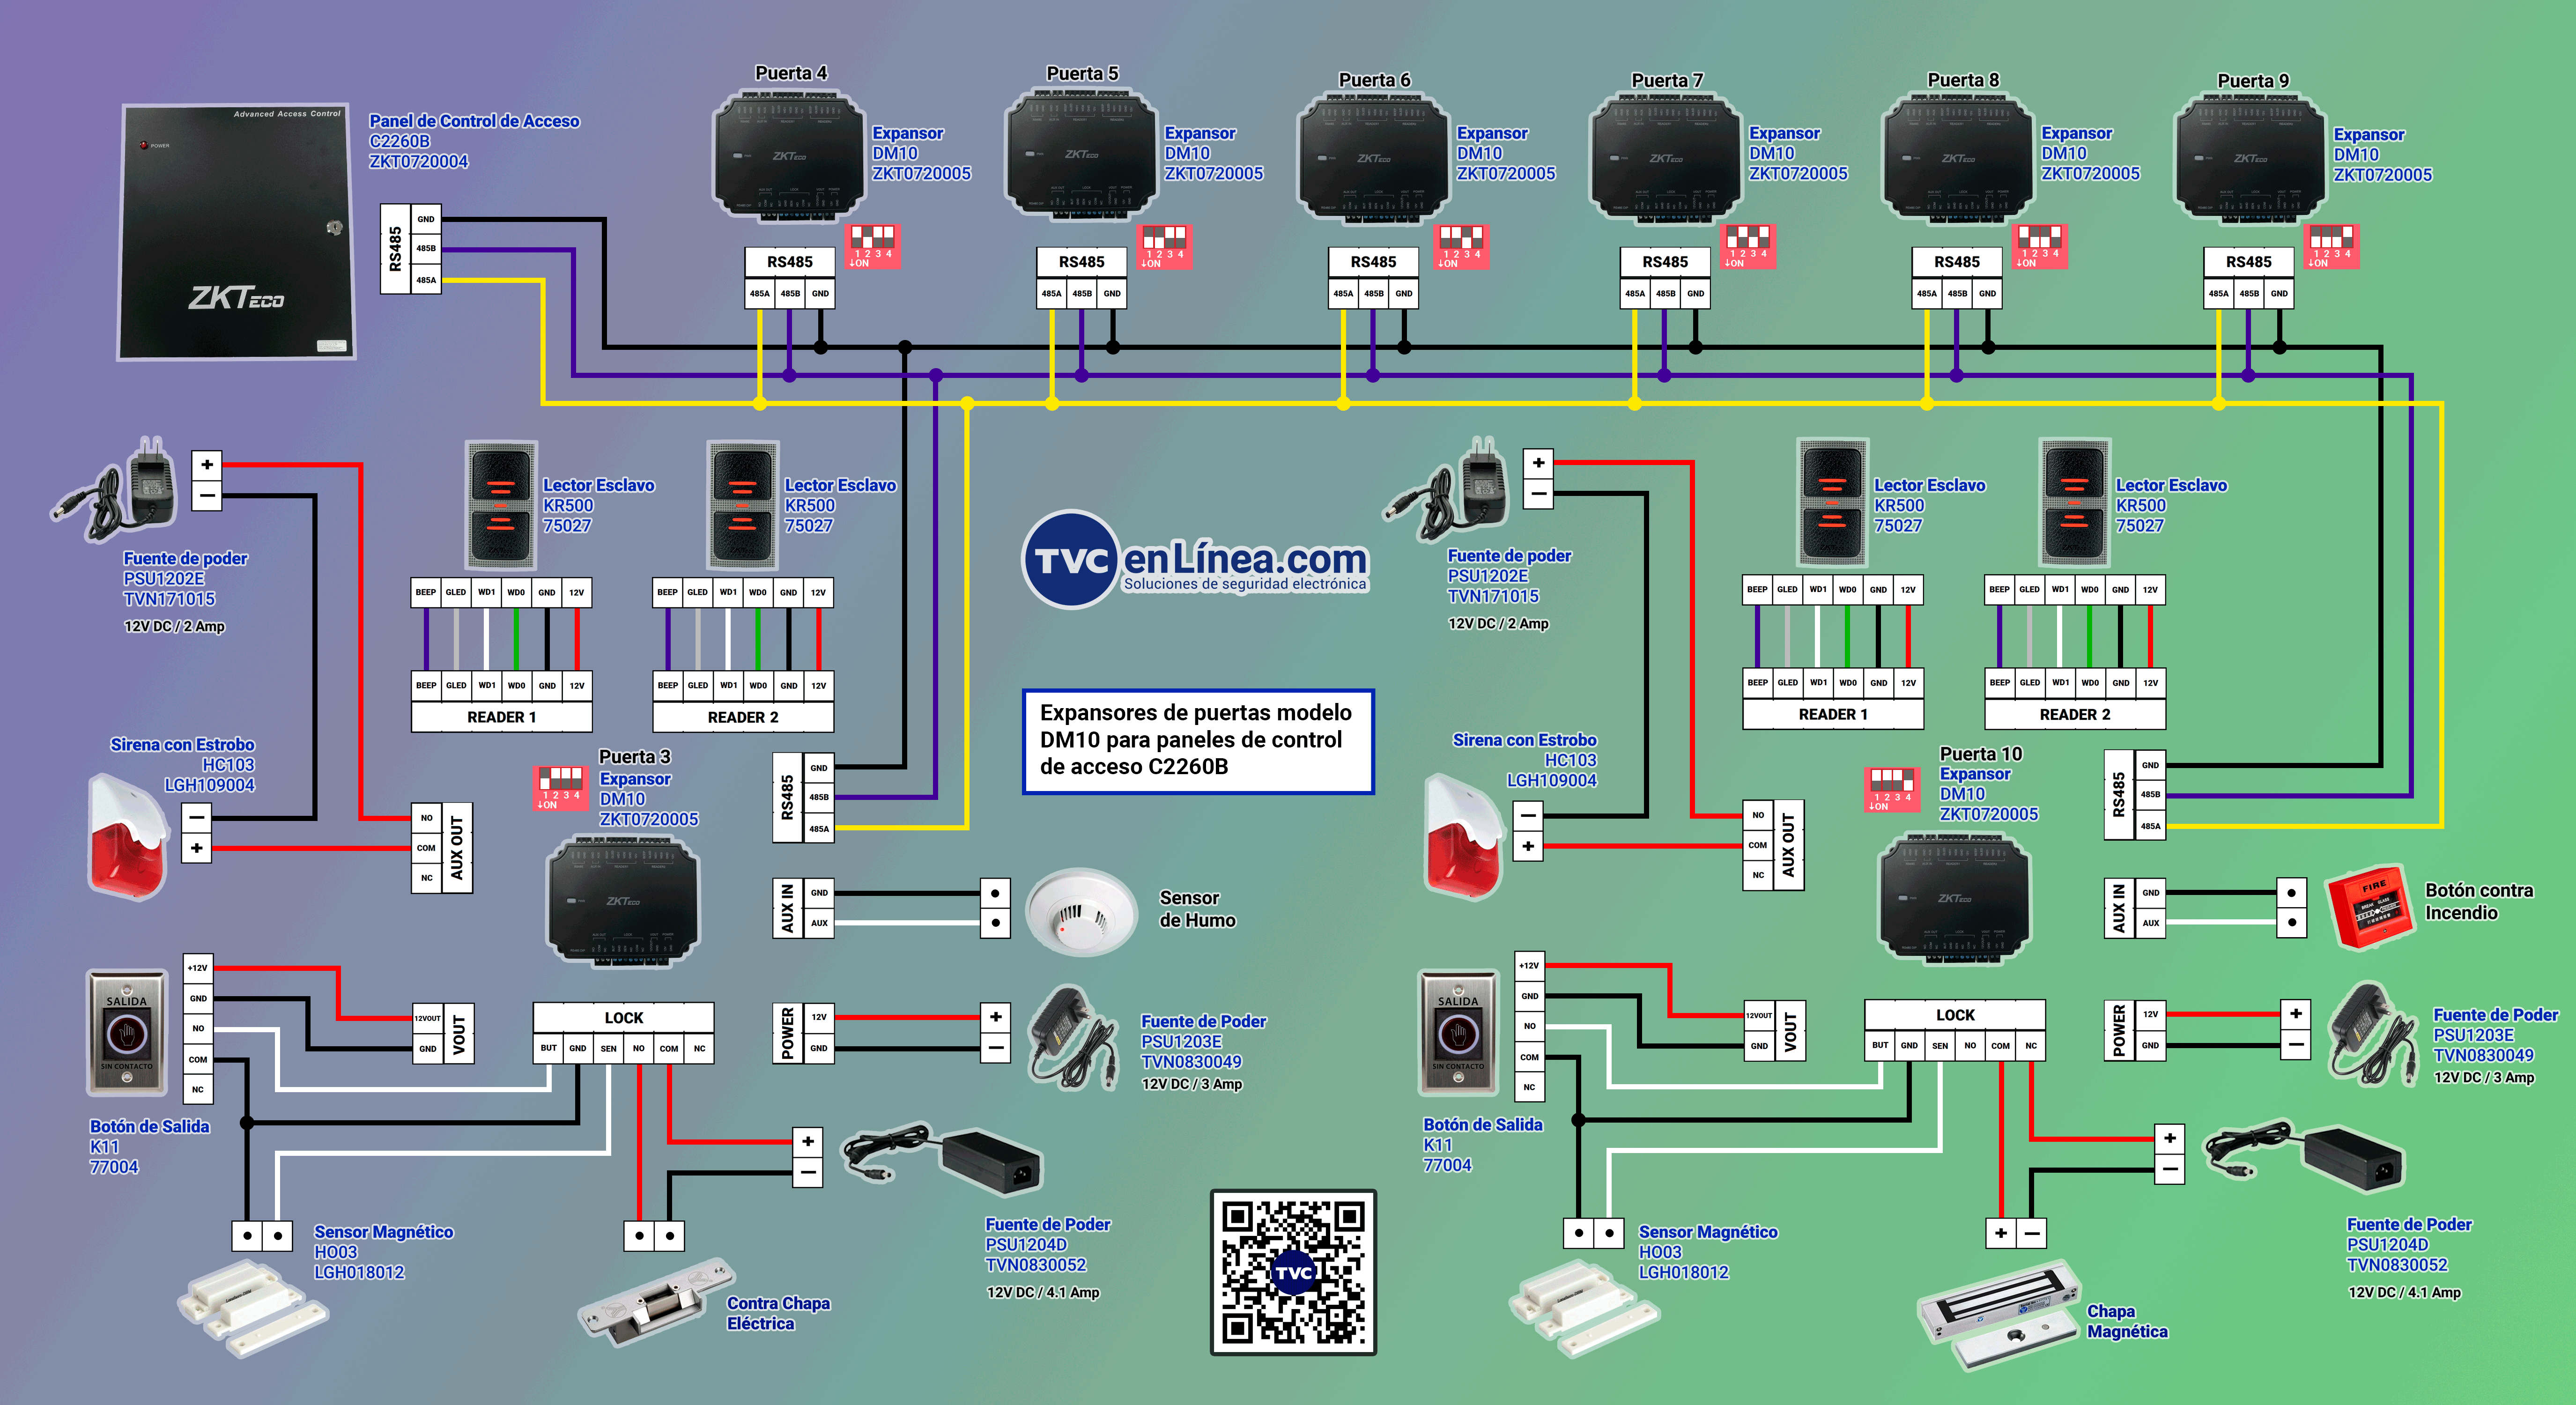Click the LOCK terminal header of Puerta 10
2576x1405 pixels.
(x=1955, y=1015)
